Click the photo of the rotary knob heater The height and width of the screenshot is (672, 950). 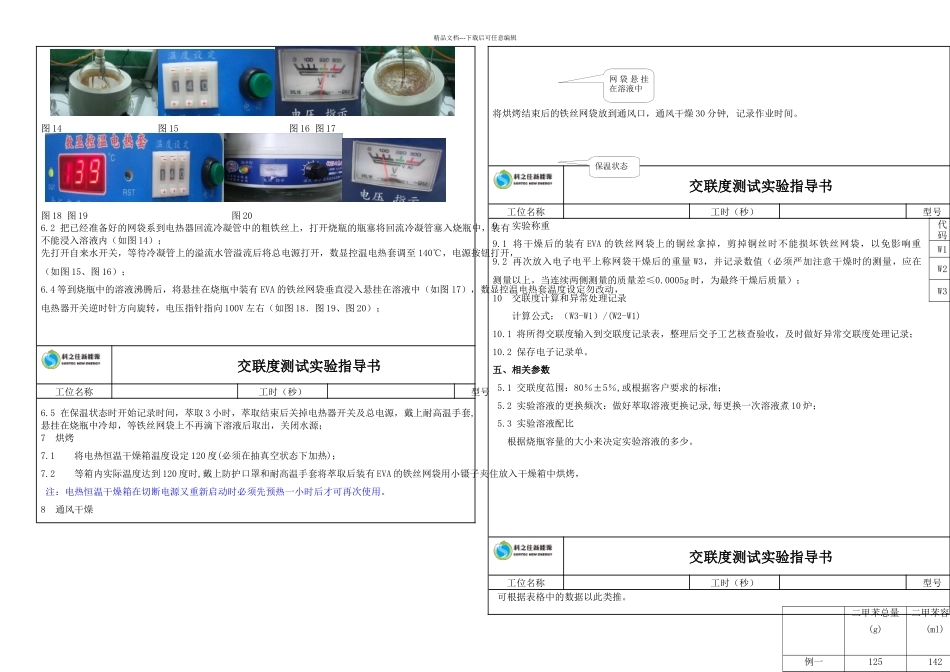pos(283,168)
